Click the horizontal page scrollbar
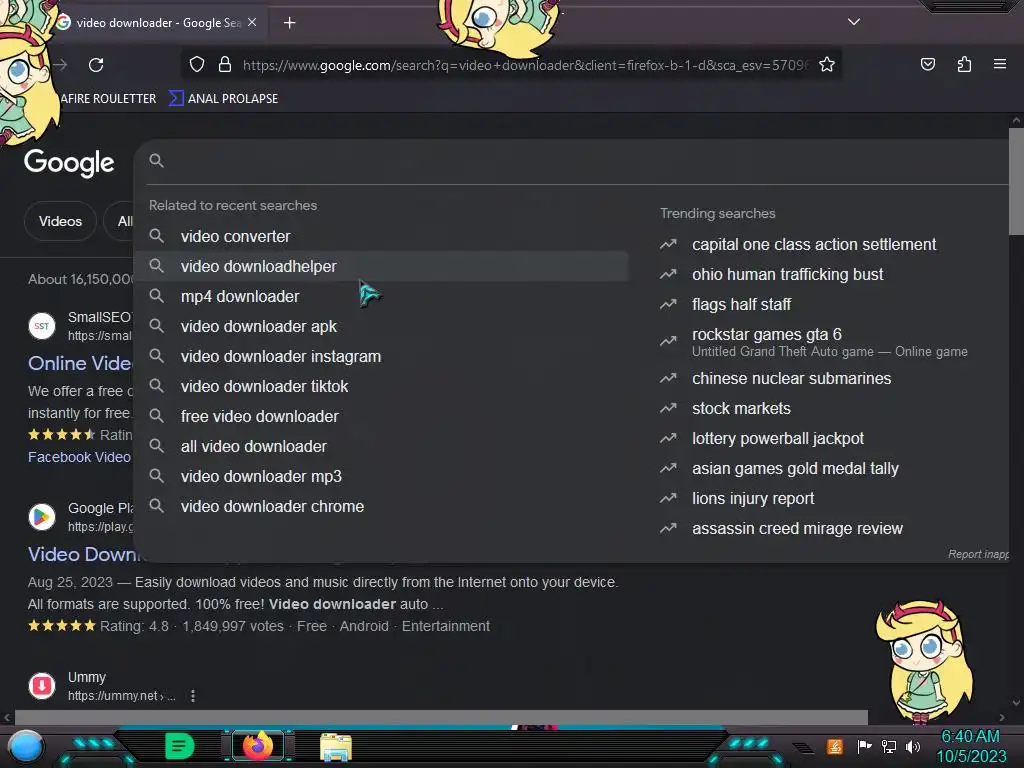 point(441,718)
